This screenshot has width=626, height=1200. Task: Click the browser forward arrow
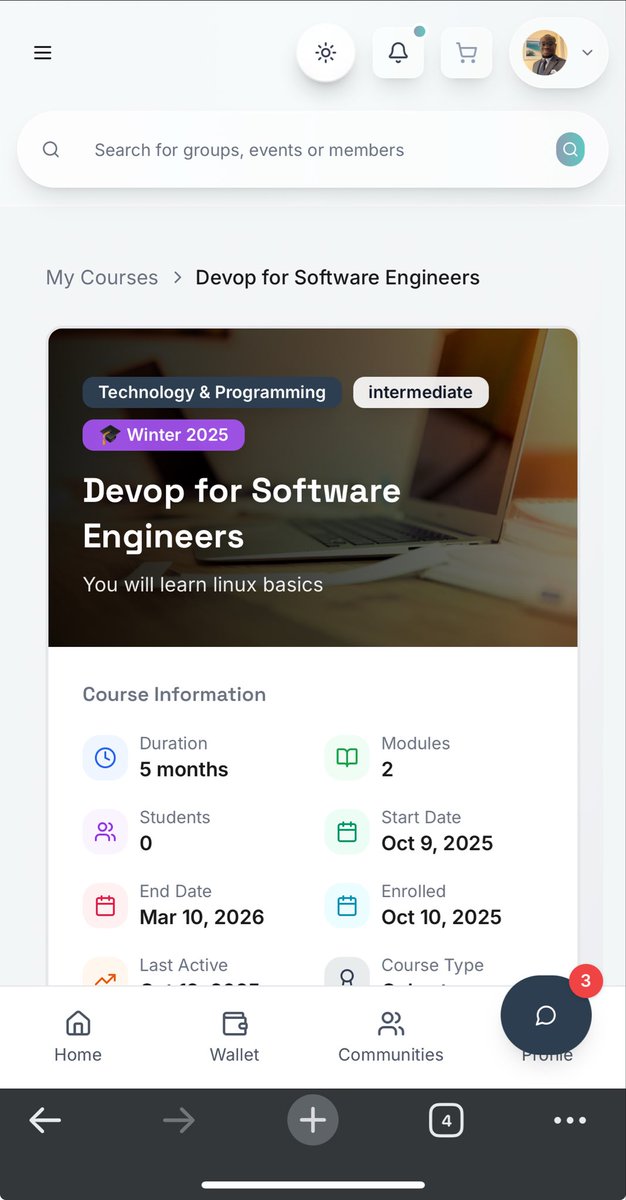click(179, 1121)
